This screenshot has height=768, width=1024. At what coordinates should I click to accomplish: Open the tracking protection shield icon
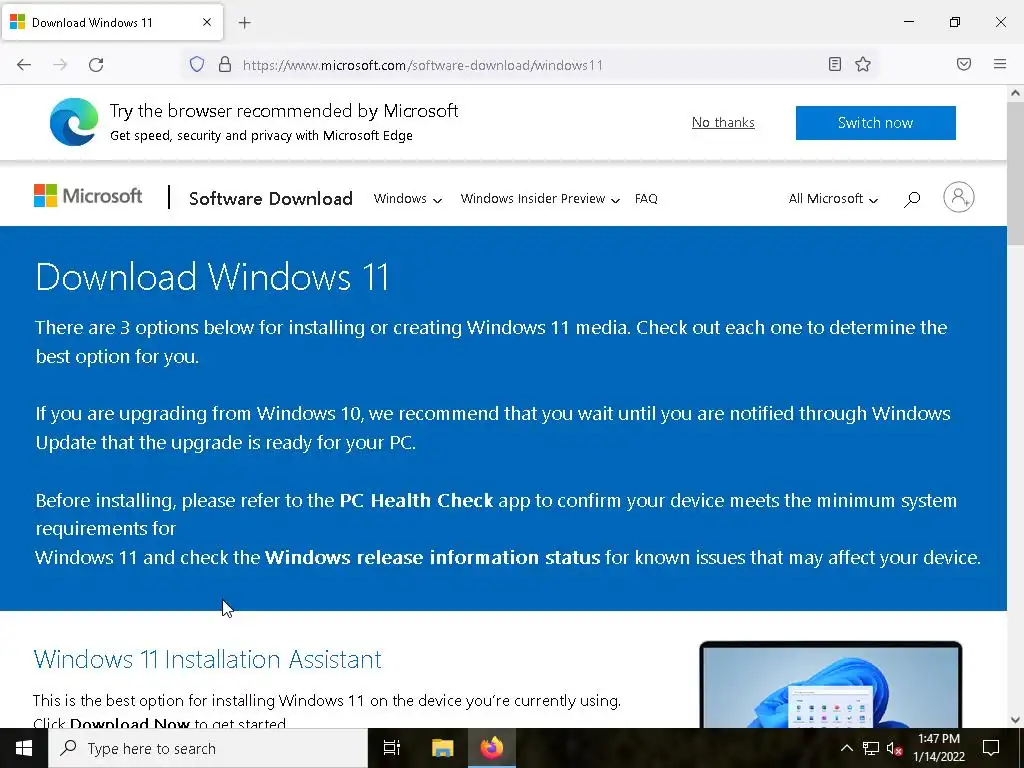(x=197, y=65)
